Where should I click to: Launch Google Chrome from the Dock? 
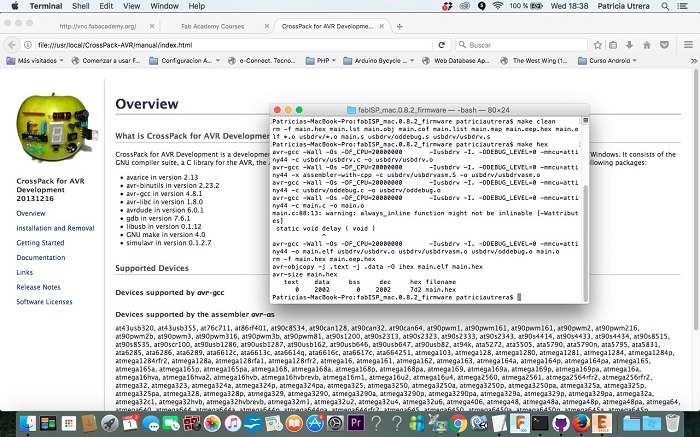tap(458, 422)
